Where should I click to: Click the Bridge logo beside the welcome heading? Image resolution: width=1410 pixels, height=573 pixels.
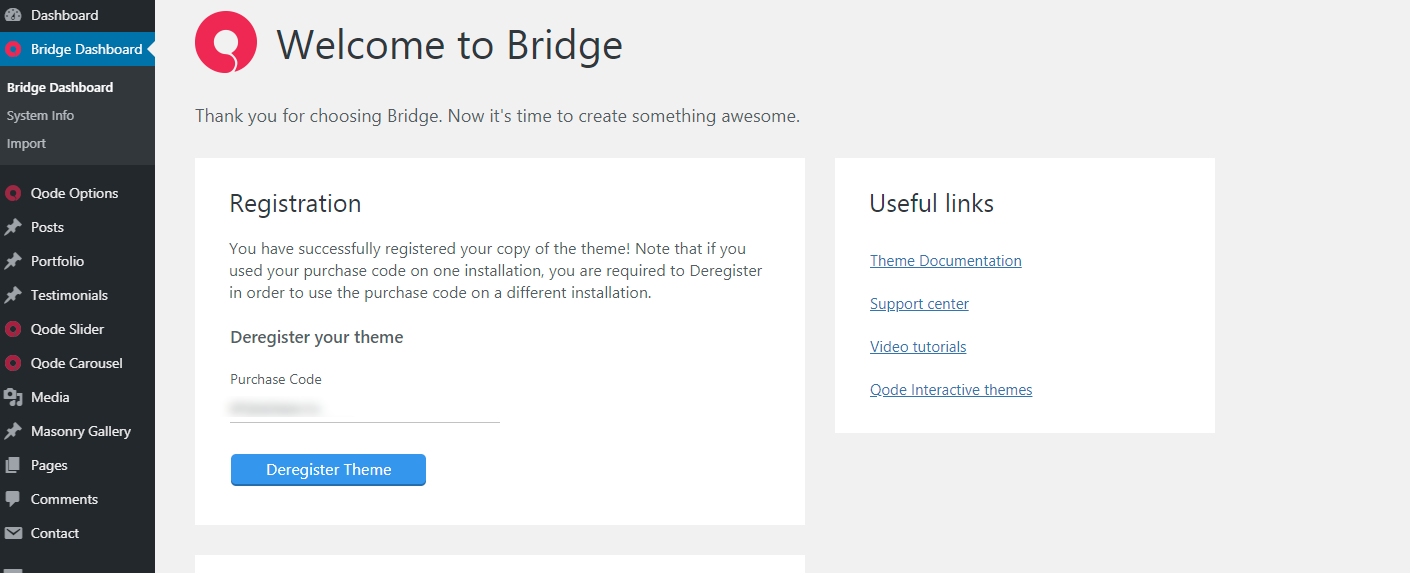[226, 43]
